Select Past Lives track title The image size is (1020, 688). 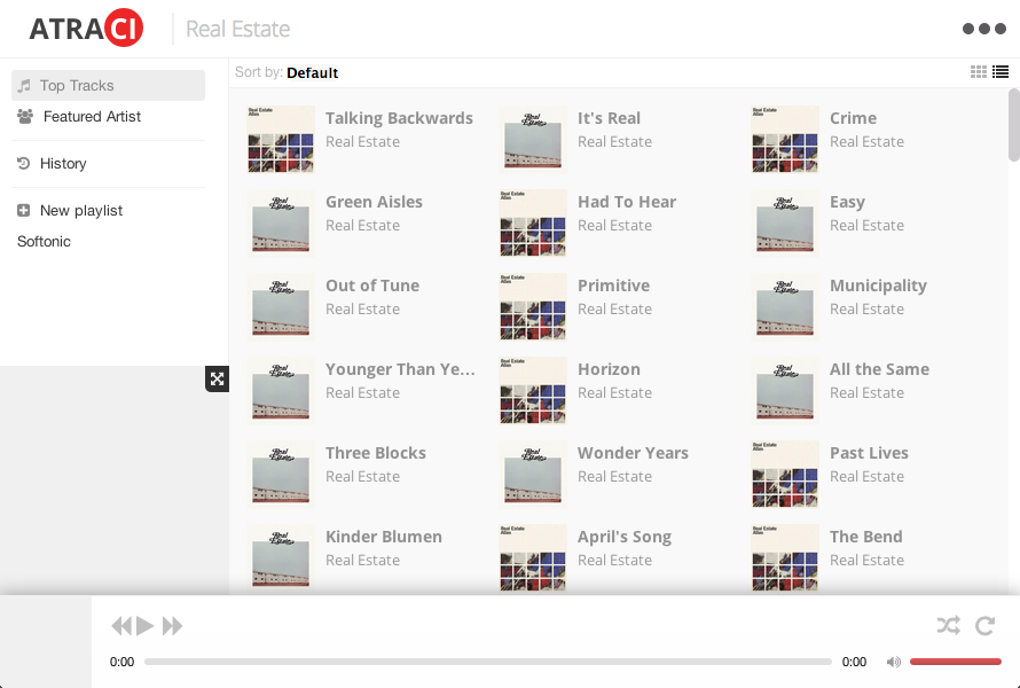point(869,453)
